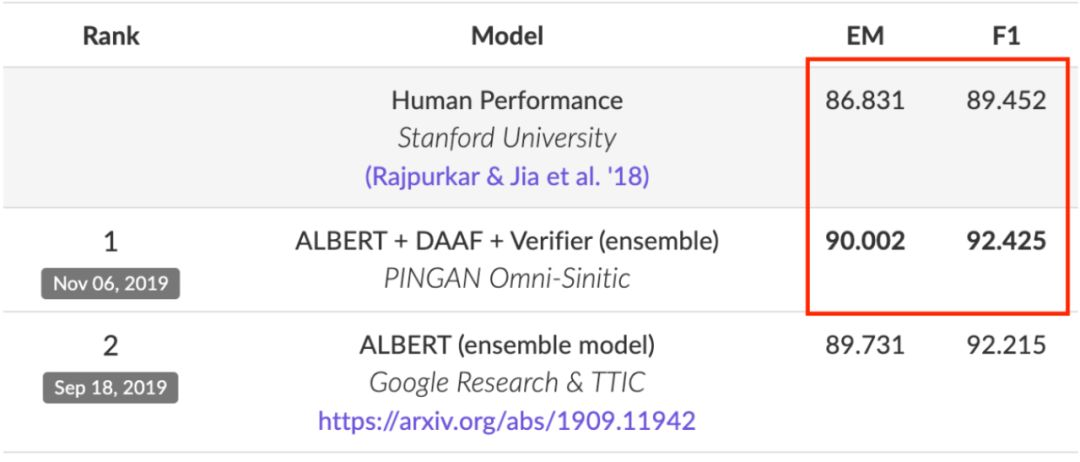Select the ALBERT (ensemble model) entry
The width and height of the screenshot is (1080, 462).
pyautogui.click(x=507, y=346)
